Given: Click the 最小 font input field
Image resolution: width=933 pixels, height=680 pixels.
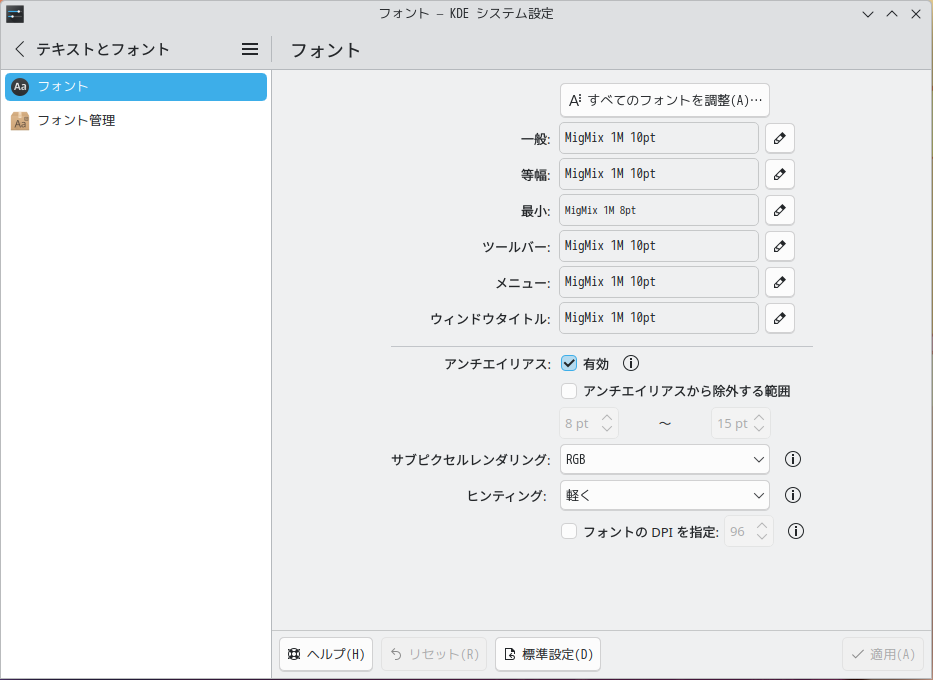Looking at the screenshot, I should 658,210.
